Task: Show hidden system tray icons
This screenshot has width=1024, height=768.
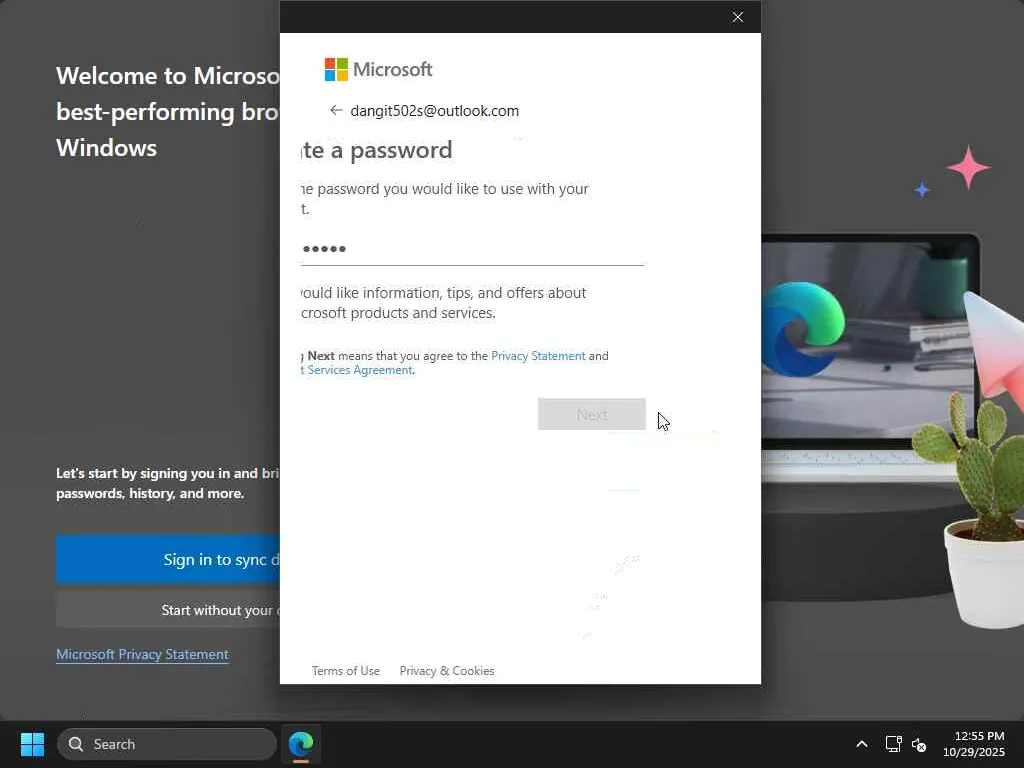Action: 862,744
